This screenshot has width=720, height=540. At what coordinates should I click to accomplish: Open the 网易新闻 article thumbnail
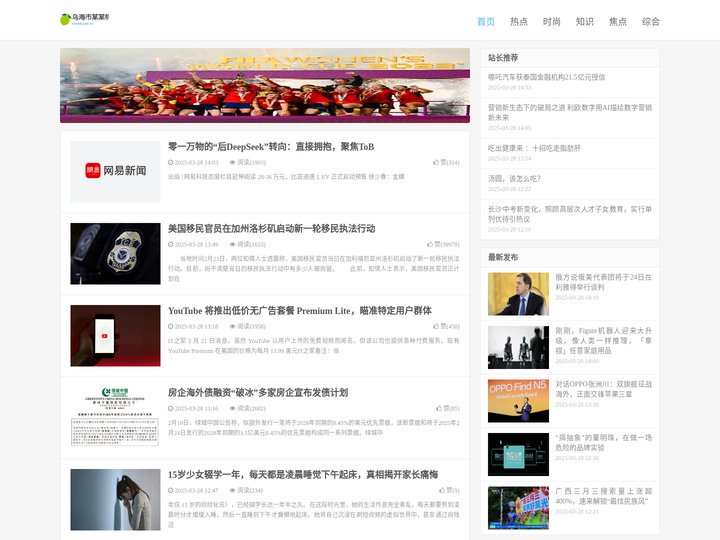[115, 172]
